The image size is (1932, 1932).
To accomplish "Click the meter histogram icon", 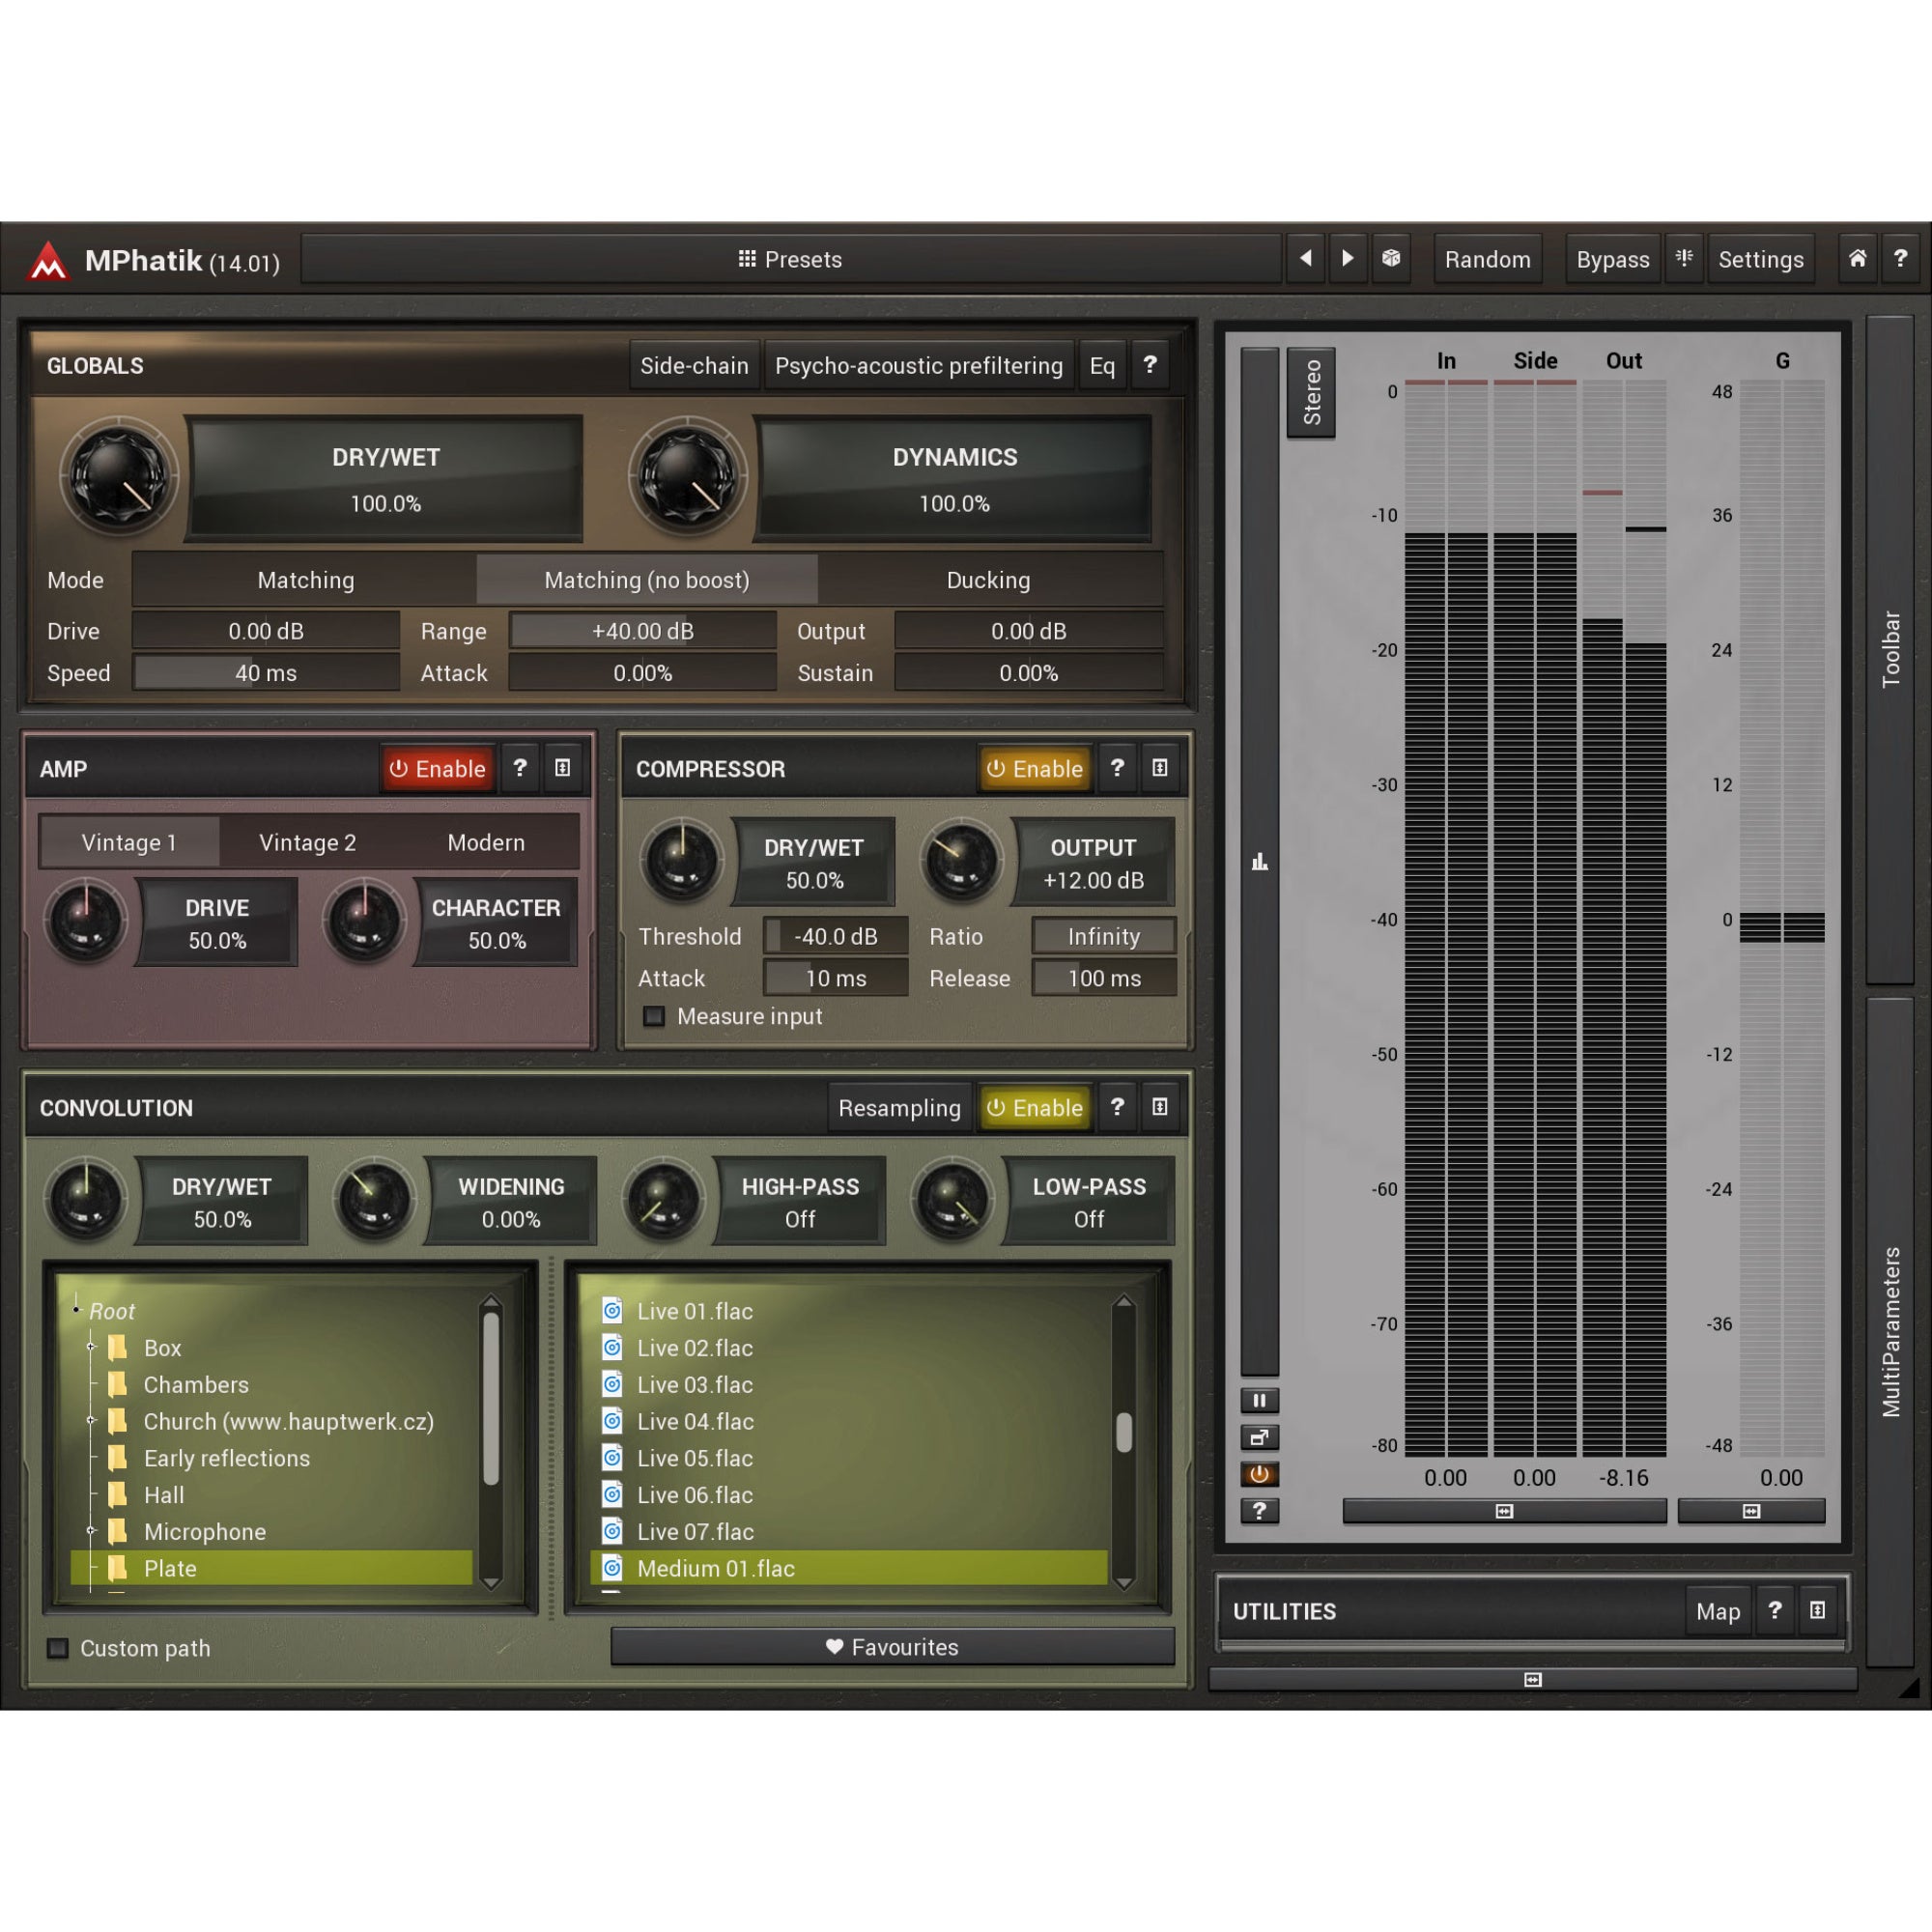I will [1260, 862].
